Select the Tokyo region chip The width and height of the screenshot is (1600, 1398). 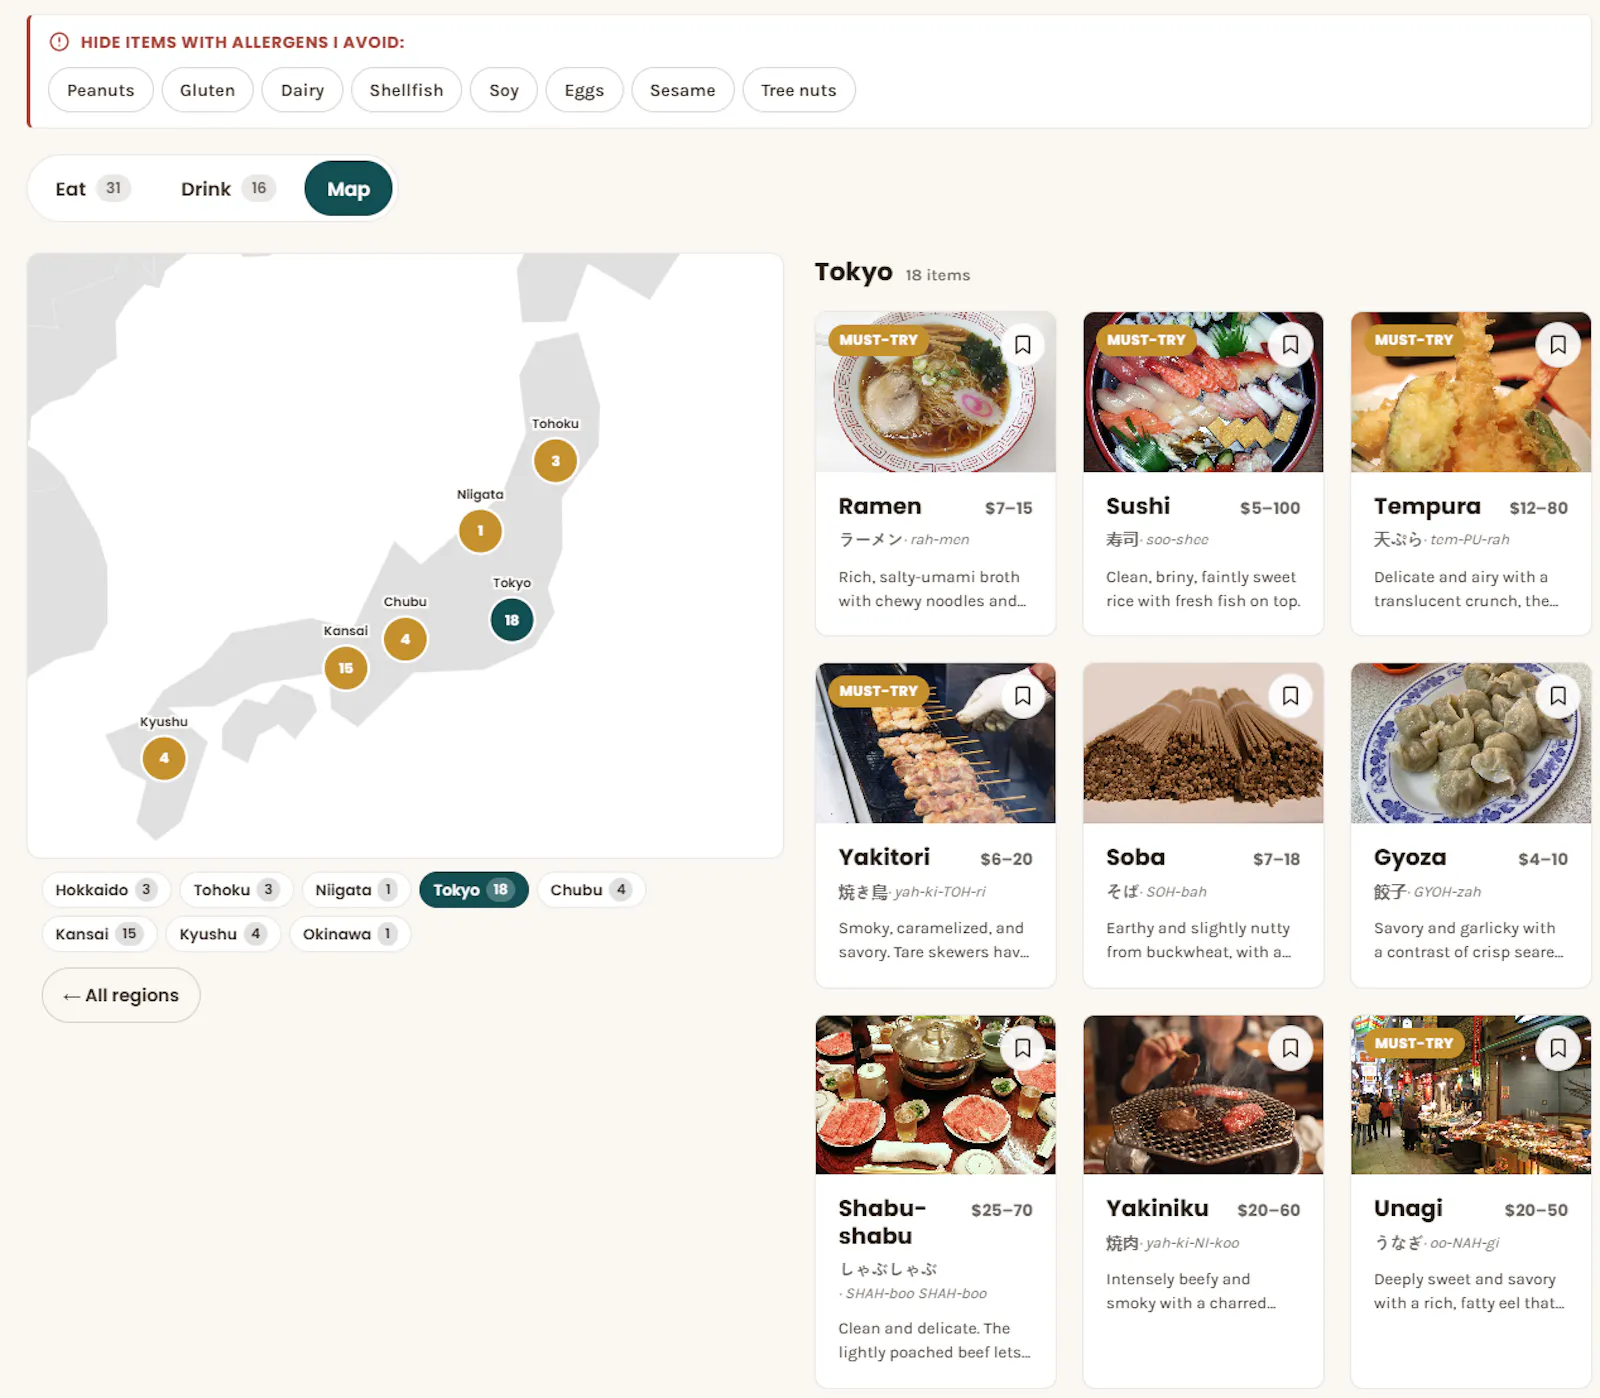pyautogui.click(x=474, y=890)
